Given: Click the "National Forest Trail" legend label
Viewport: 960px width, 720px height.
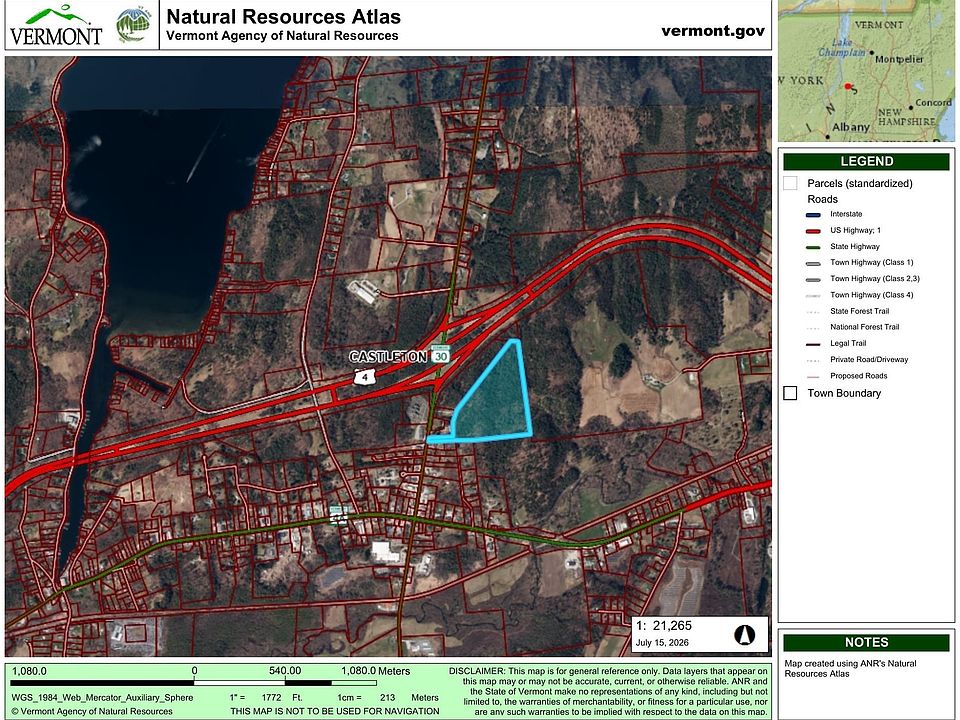Looking at the screenshot, I should point(864,327).
